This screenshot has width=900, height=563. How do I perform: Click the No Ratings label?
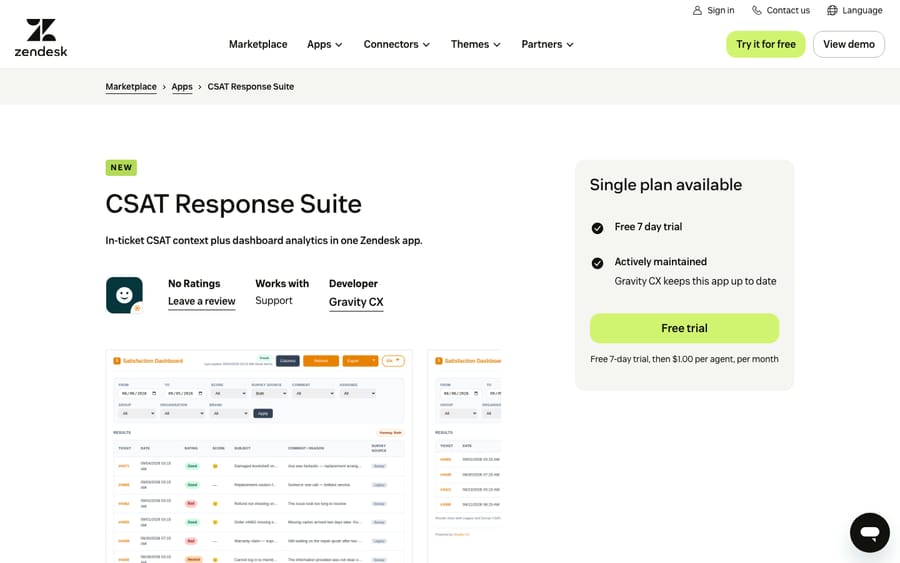tap(194, 284)
